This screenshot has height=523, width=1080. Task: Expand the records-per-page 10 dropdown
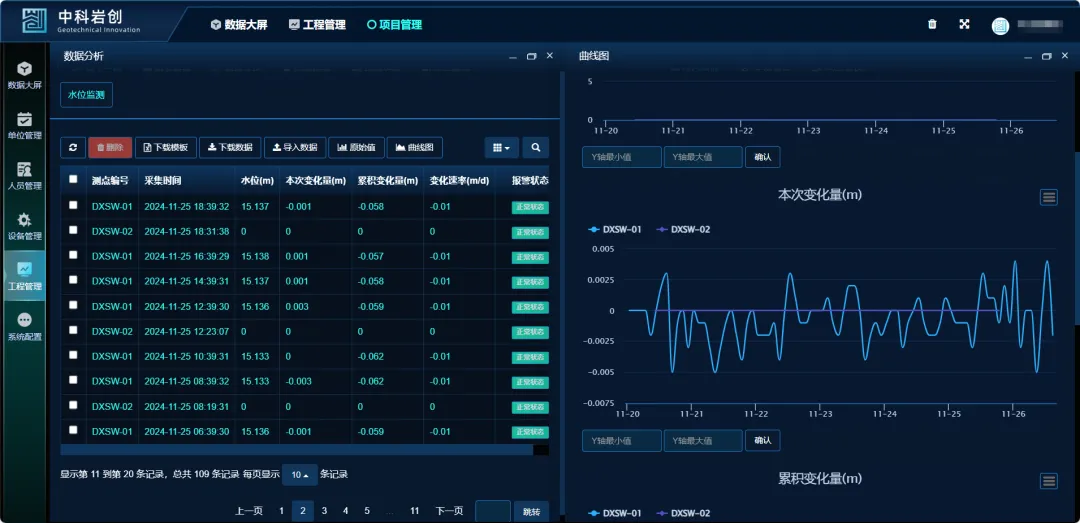[x=299, y=475]
